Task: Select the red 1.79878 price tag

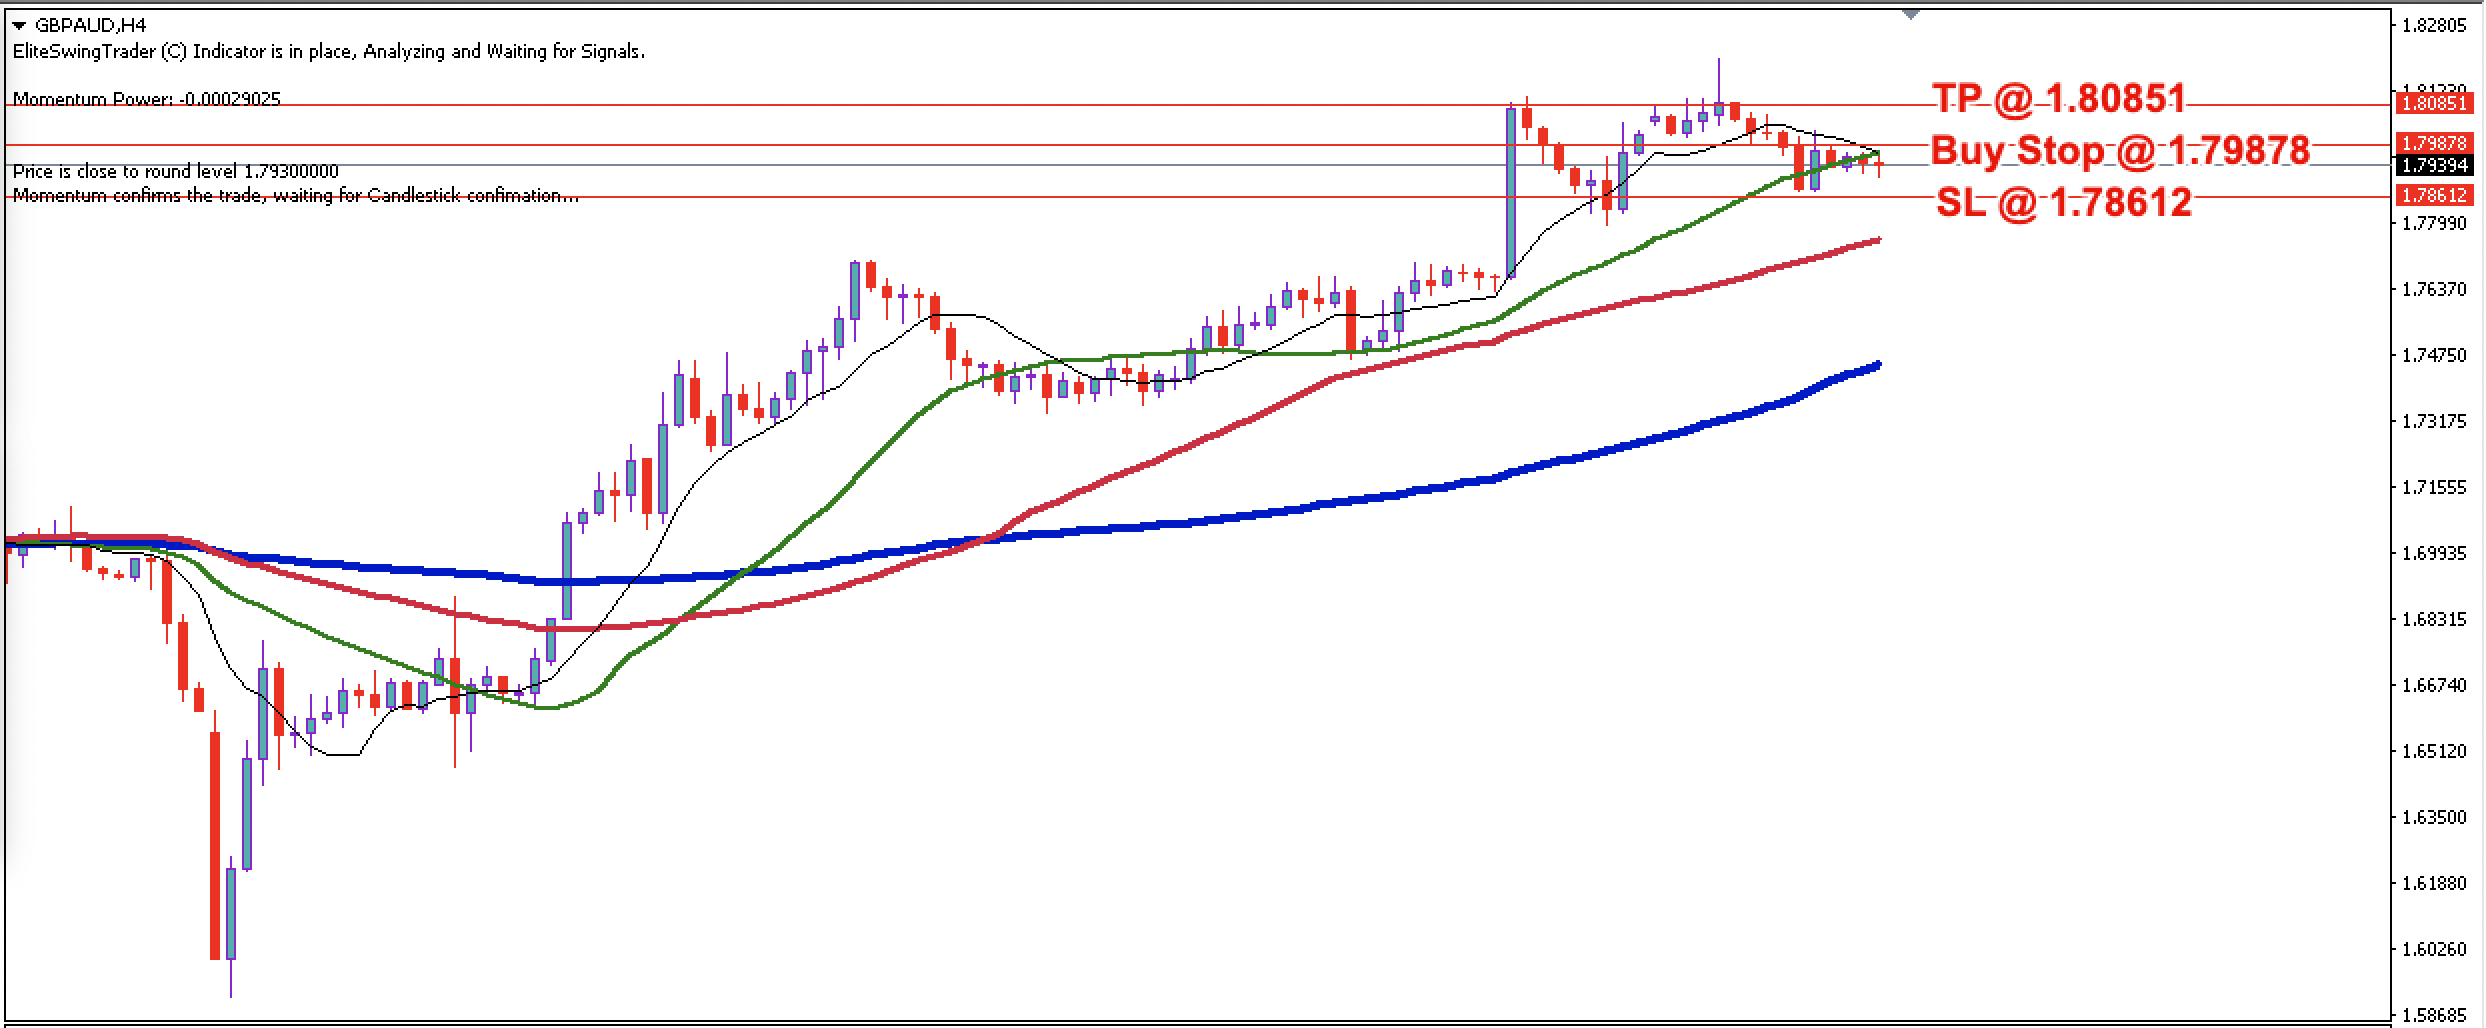Action: (2434, 144)
